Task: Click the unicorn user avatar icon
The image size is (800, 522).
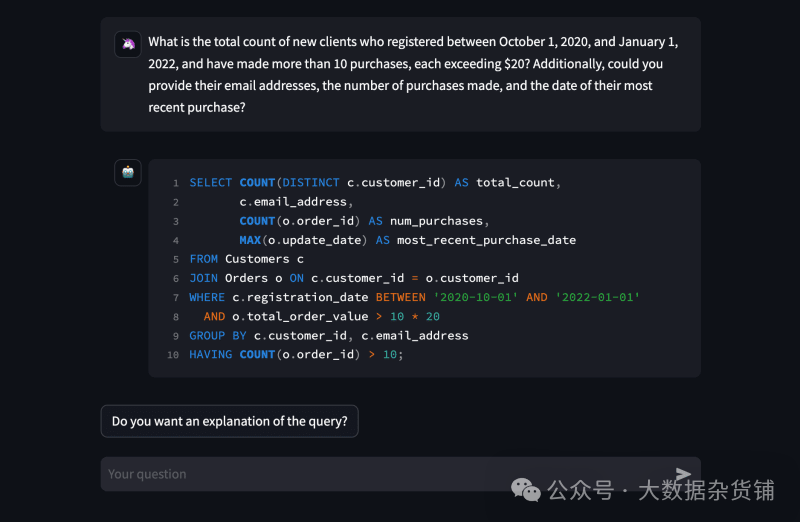Action: [128, 44]
